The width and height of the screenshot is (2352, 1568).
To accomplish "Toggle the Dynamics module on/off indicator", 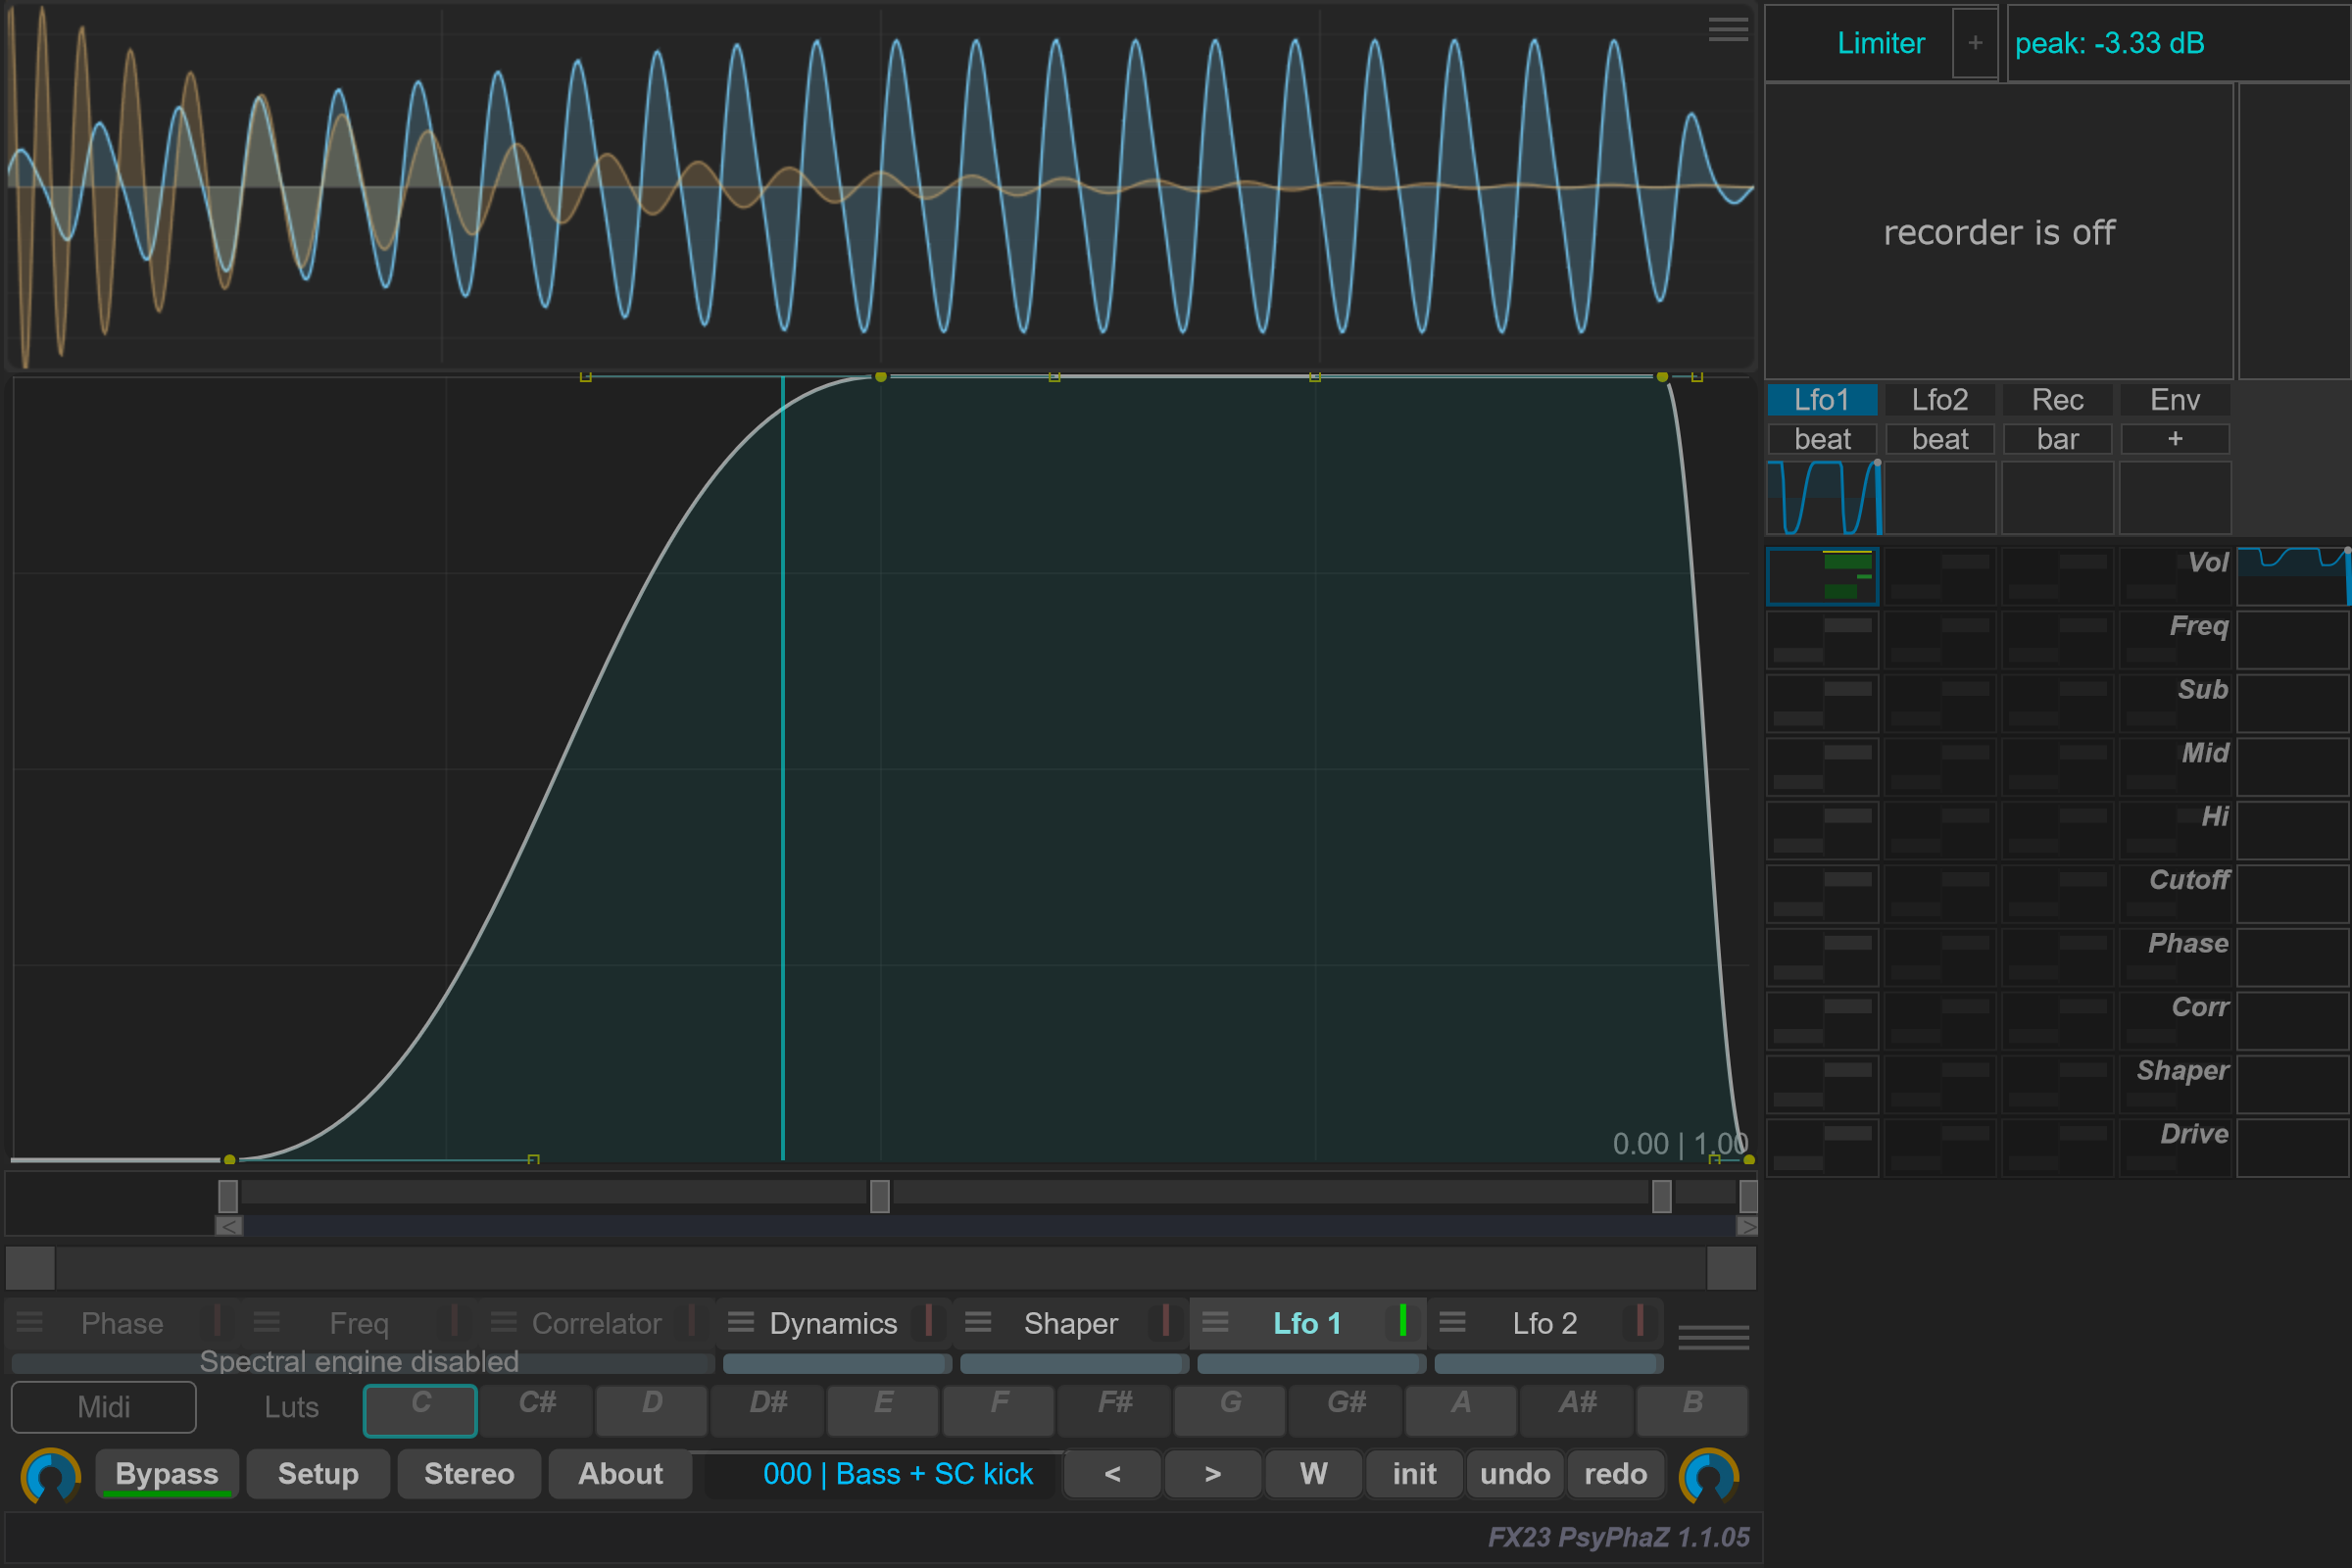I will 929,1320.
